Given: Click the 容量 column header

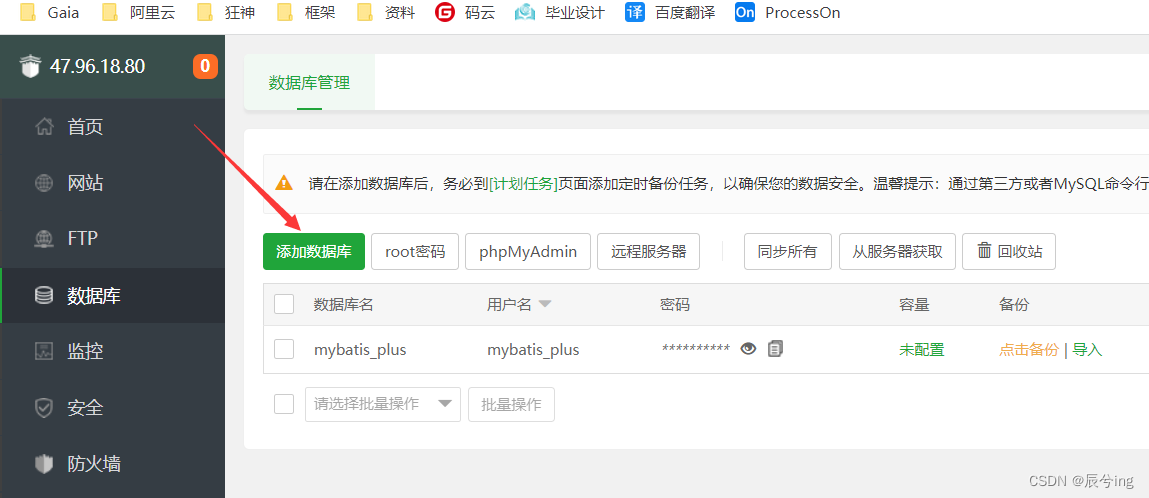Looking at the screenshot, I should [915, 305].
